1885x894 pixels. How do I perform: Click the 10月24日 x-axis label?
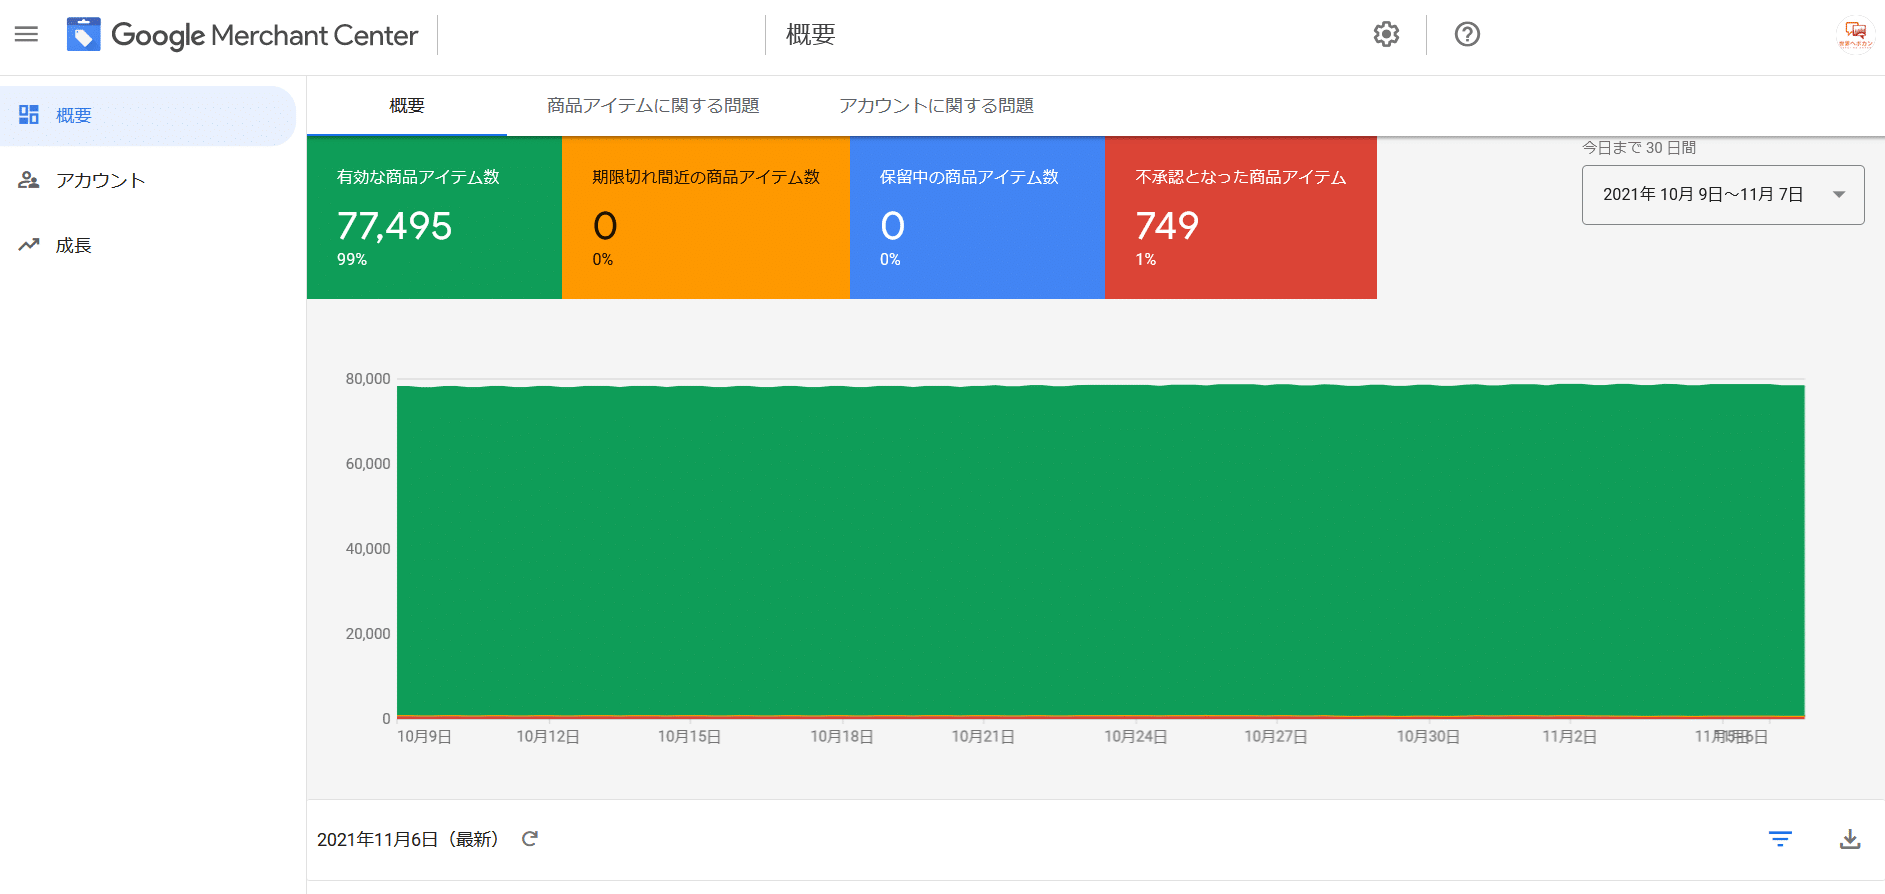[1136, 737]
